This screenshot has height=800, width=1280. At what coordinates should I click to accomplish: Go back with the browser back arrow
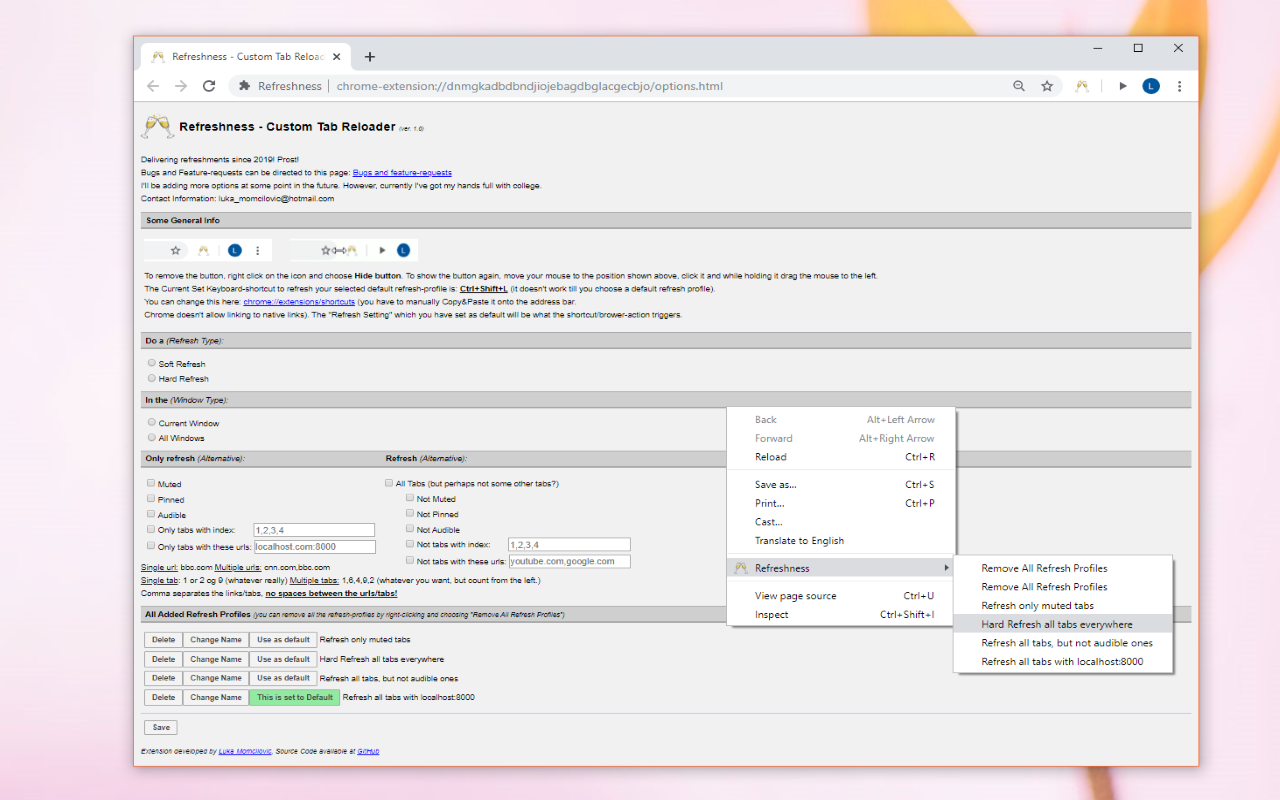(153, 86)
